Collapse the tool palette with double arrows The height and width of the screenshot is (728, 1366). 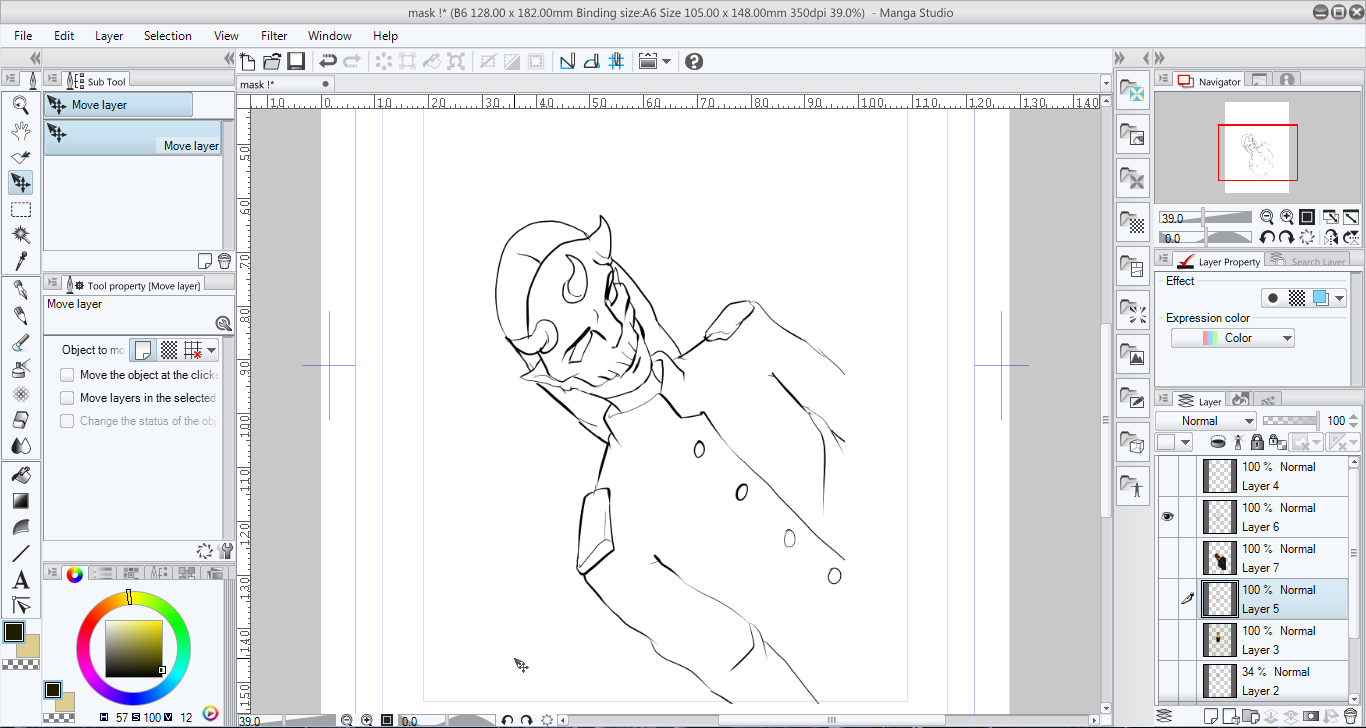click(x=36, y=58)
